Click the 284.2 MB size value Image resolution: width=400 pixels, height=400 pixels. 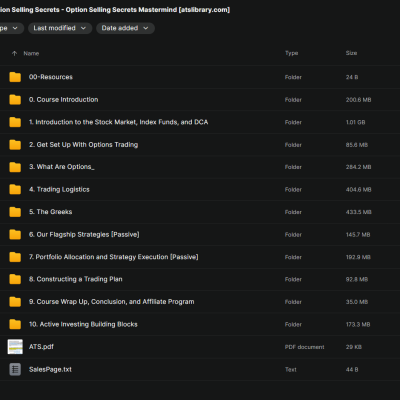point(358,167)
